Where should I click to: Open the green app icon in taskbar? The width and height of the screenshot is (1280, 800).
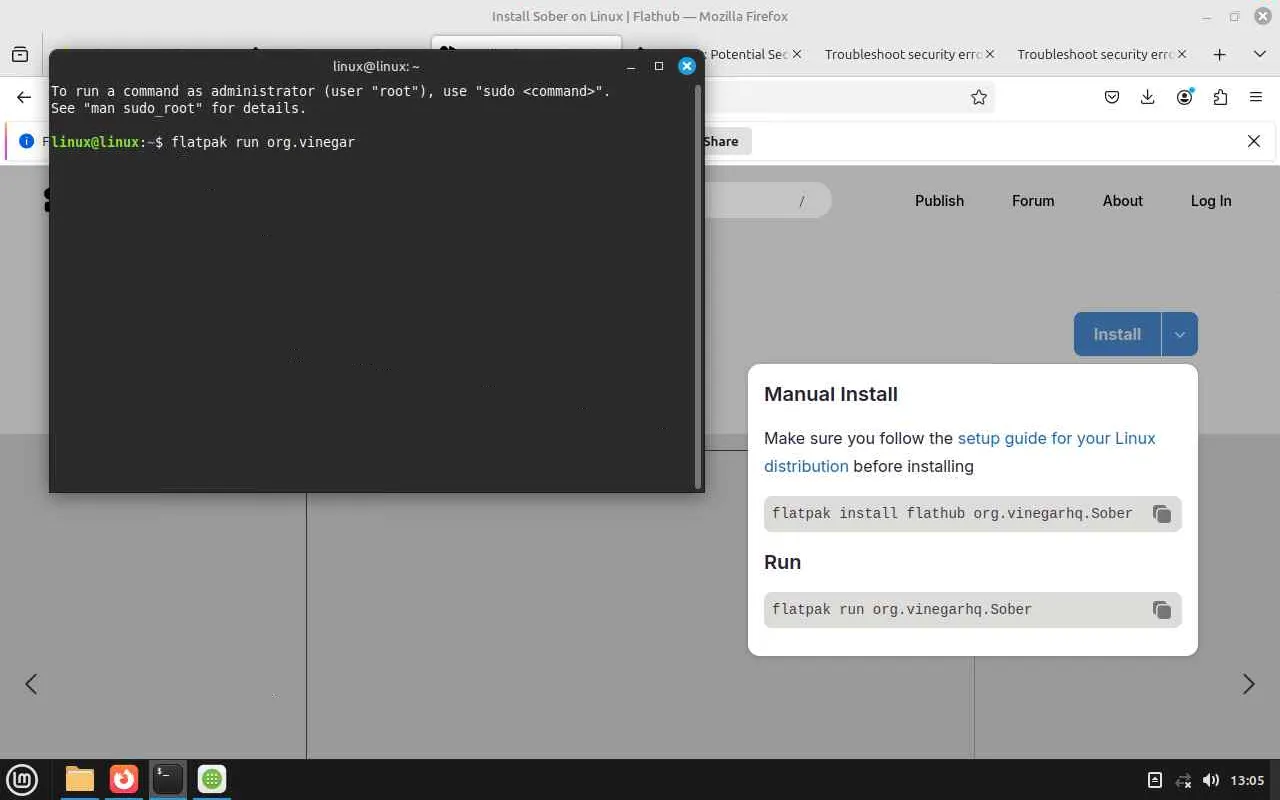tap(212, 779)
